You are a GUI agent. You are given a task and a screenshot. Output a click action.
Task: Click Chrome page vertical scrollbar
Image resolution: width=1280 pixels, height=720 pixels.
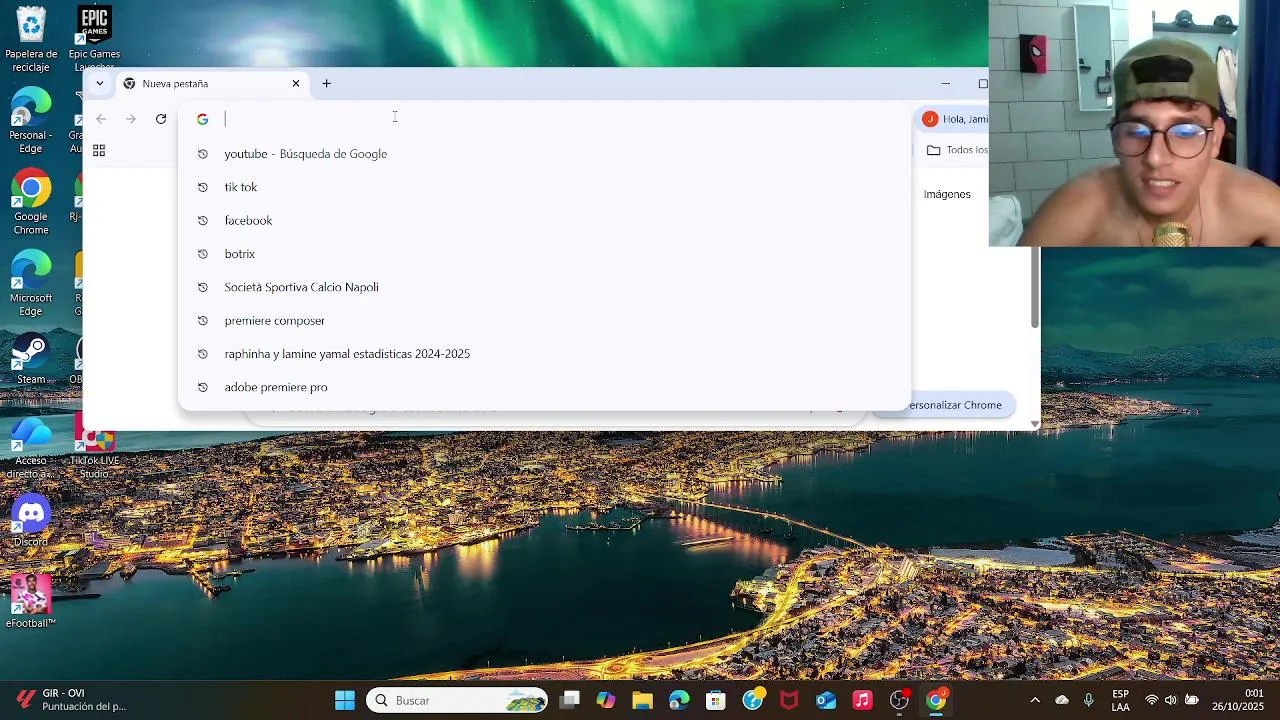coord(1035,288)
